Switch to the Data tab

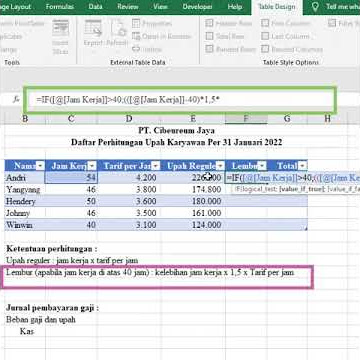click(x=96, y=7)
